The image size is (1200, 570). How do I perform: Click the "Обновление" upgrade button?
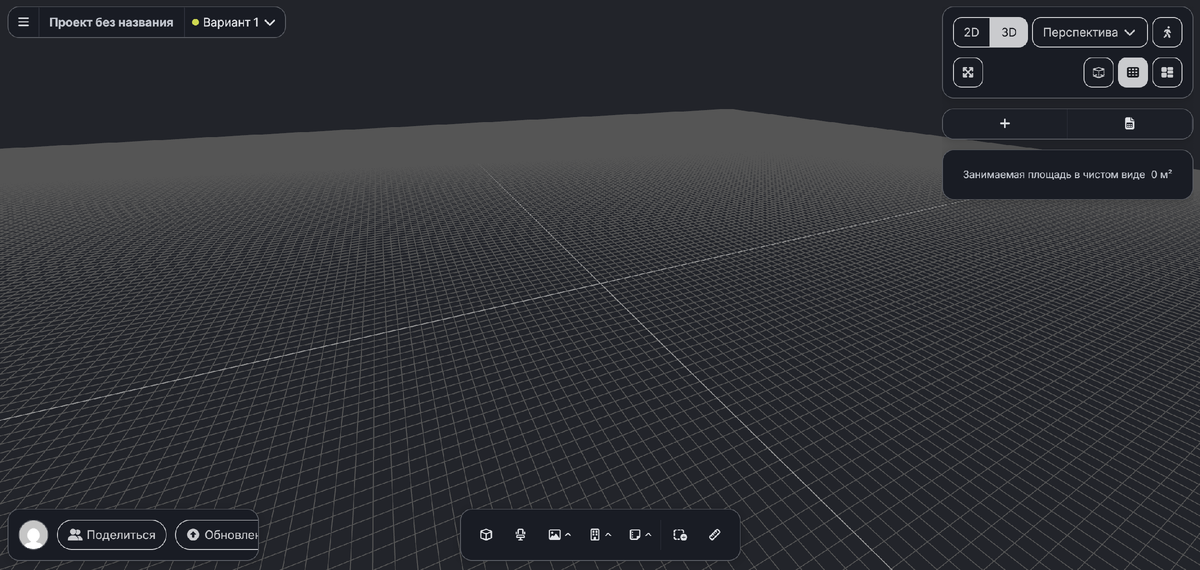[217, 535]
